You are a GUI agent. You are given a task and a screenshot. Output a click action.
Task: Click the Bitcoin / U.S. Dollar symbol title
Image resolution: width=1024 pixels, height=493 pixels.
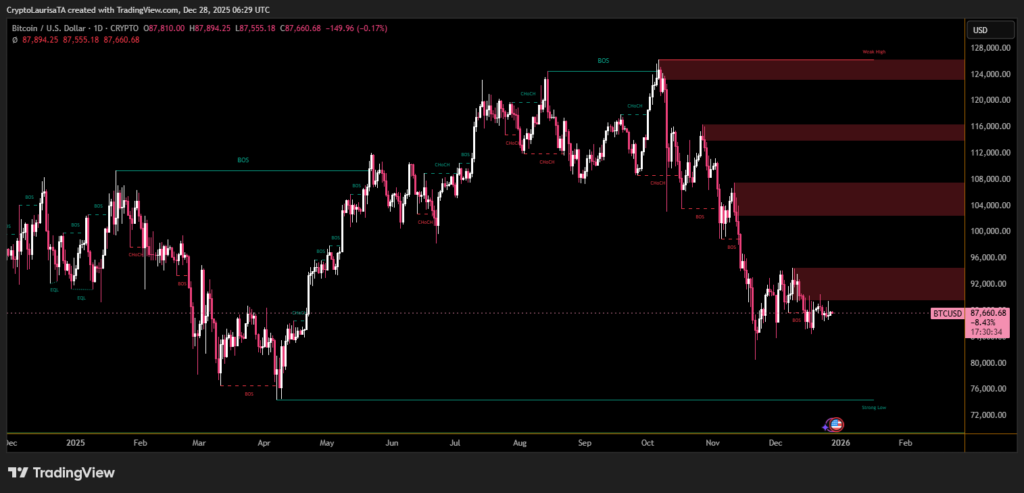[46, 28]
